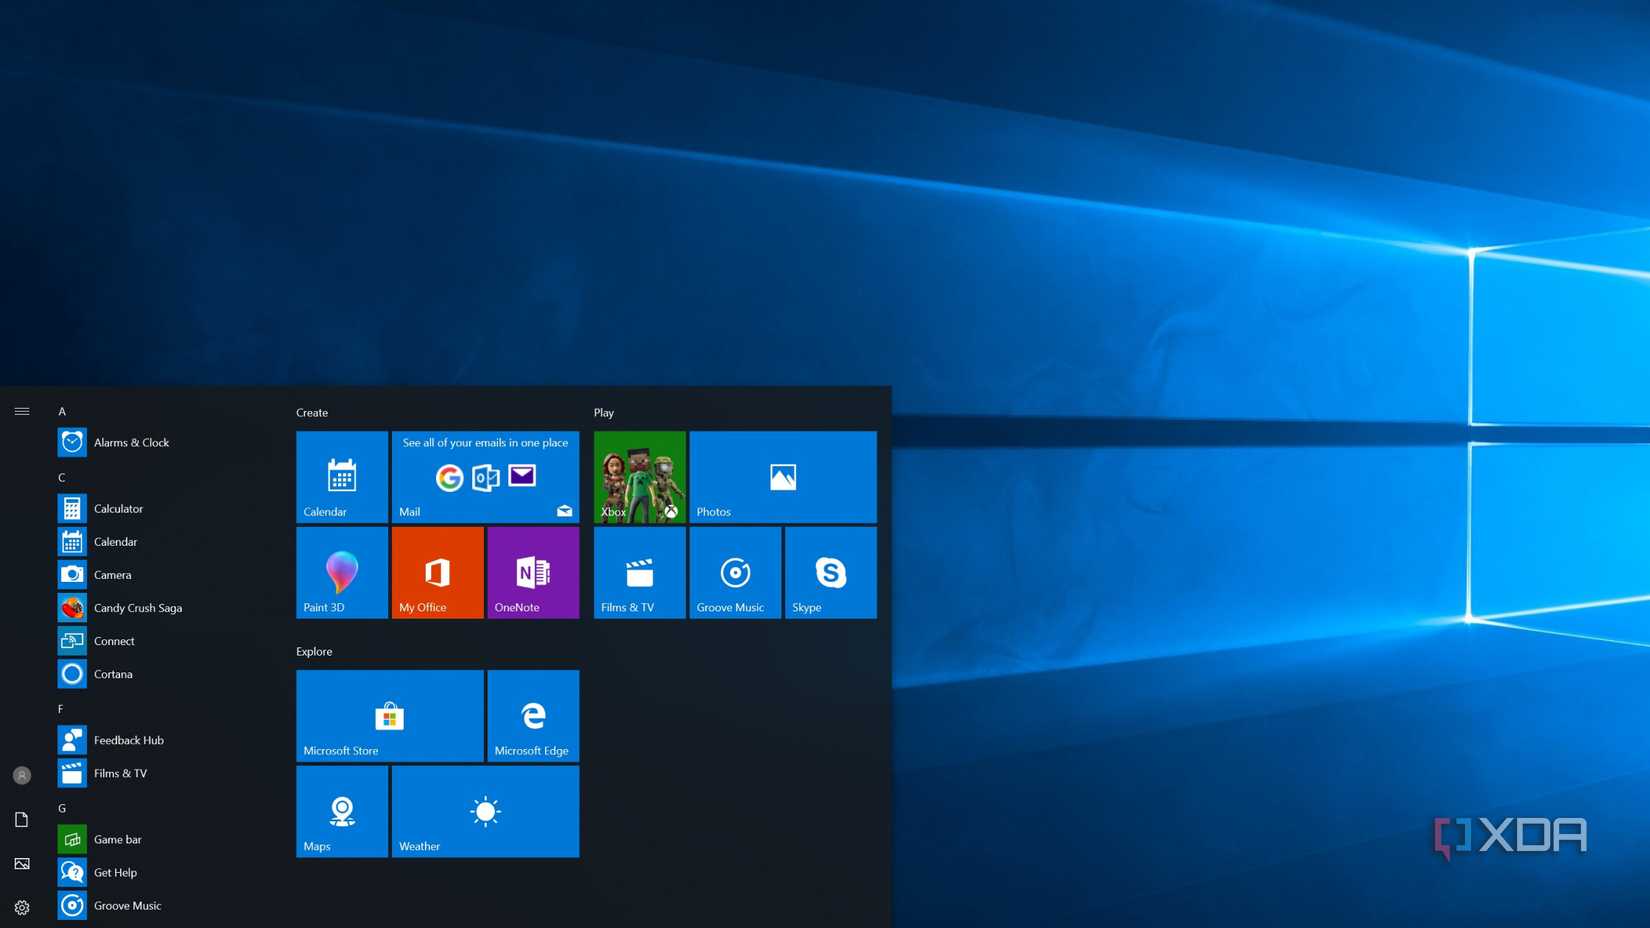Viewport: 1650px width, 928px height.
Task: Open the Xbox tile showing game characters
Action: pos(639,477)
